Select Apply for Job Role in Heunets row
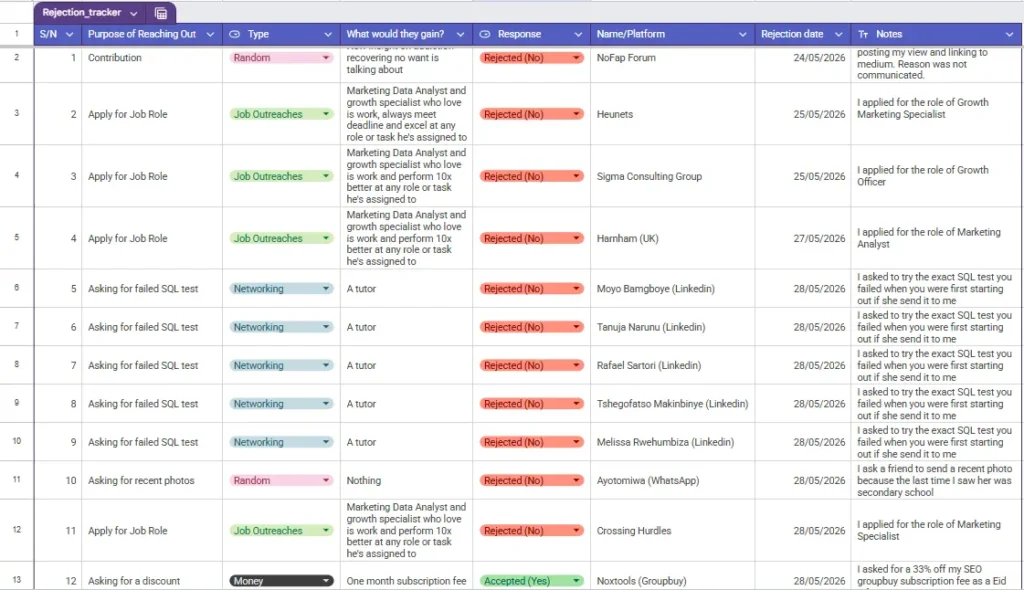The width and height of the screenshot is (1024, 590). click(x=152, y=114)
